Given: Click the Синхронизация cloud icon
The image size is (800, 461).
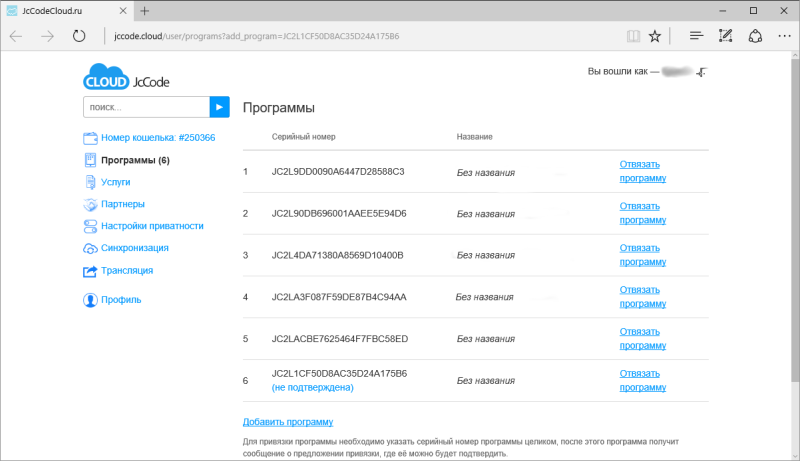Looking at the screenshot, I should pos(90,248).
